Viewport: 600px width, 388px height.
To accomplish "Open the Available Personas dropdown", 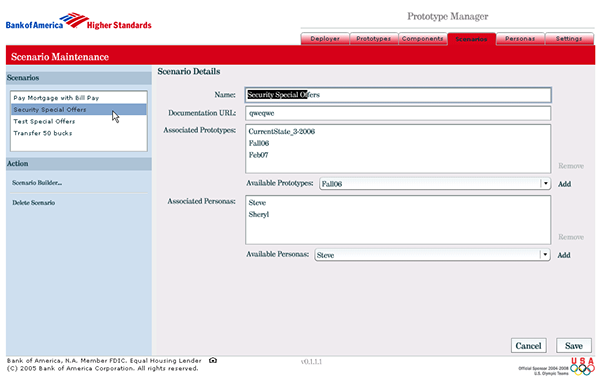I will point(432,255).
